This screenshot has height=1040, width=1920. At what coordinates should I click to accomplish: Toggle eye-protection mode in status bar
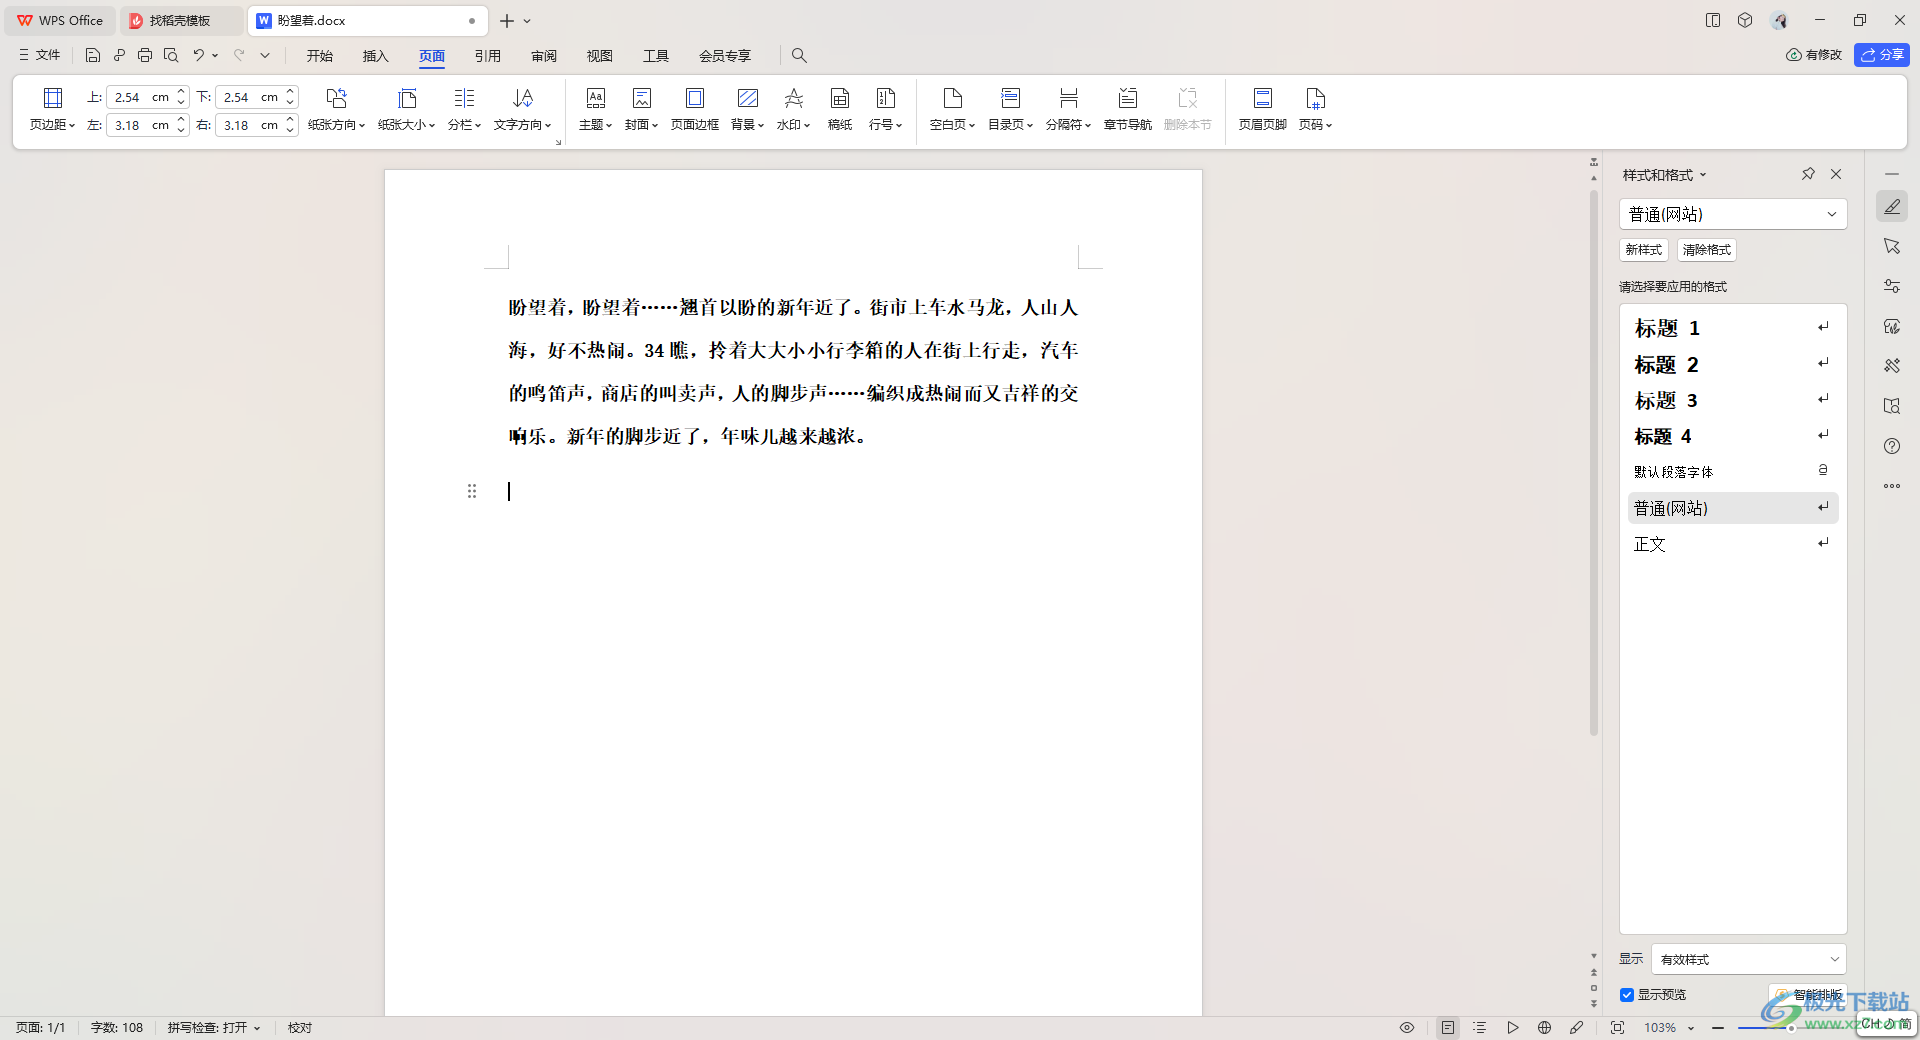pos(1407,1027)
